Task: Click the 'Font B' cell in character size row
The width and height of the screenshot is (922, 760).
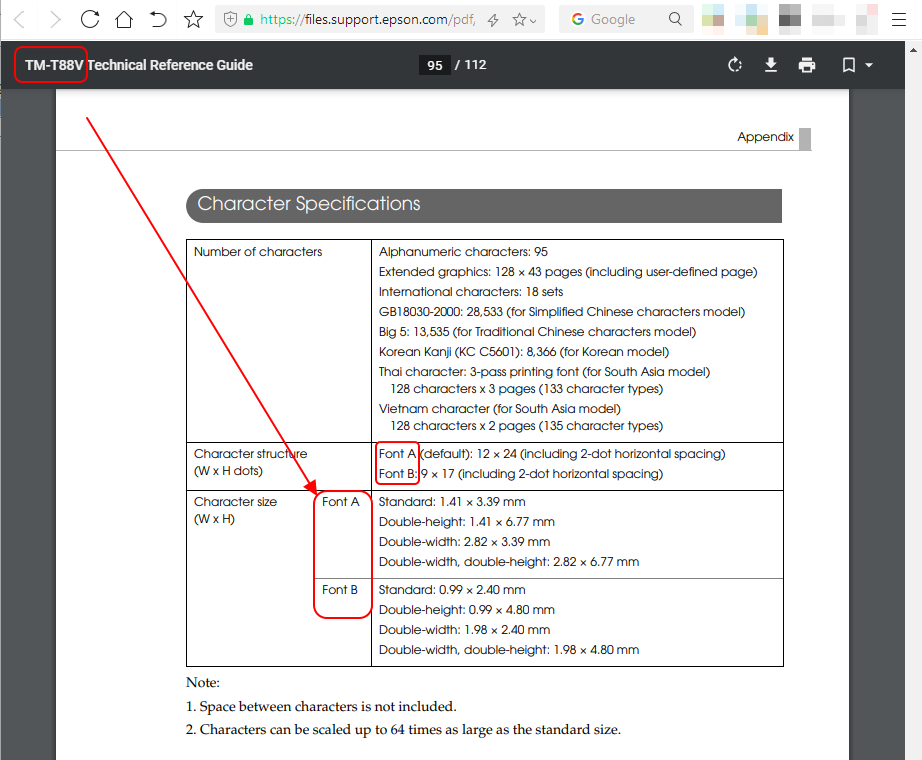Action: pyautogui.click(x=340, y=589)
